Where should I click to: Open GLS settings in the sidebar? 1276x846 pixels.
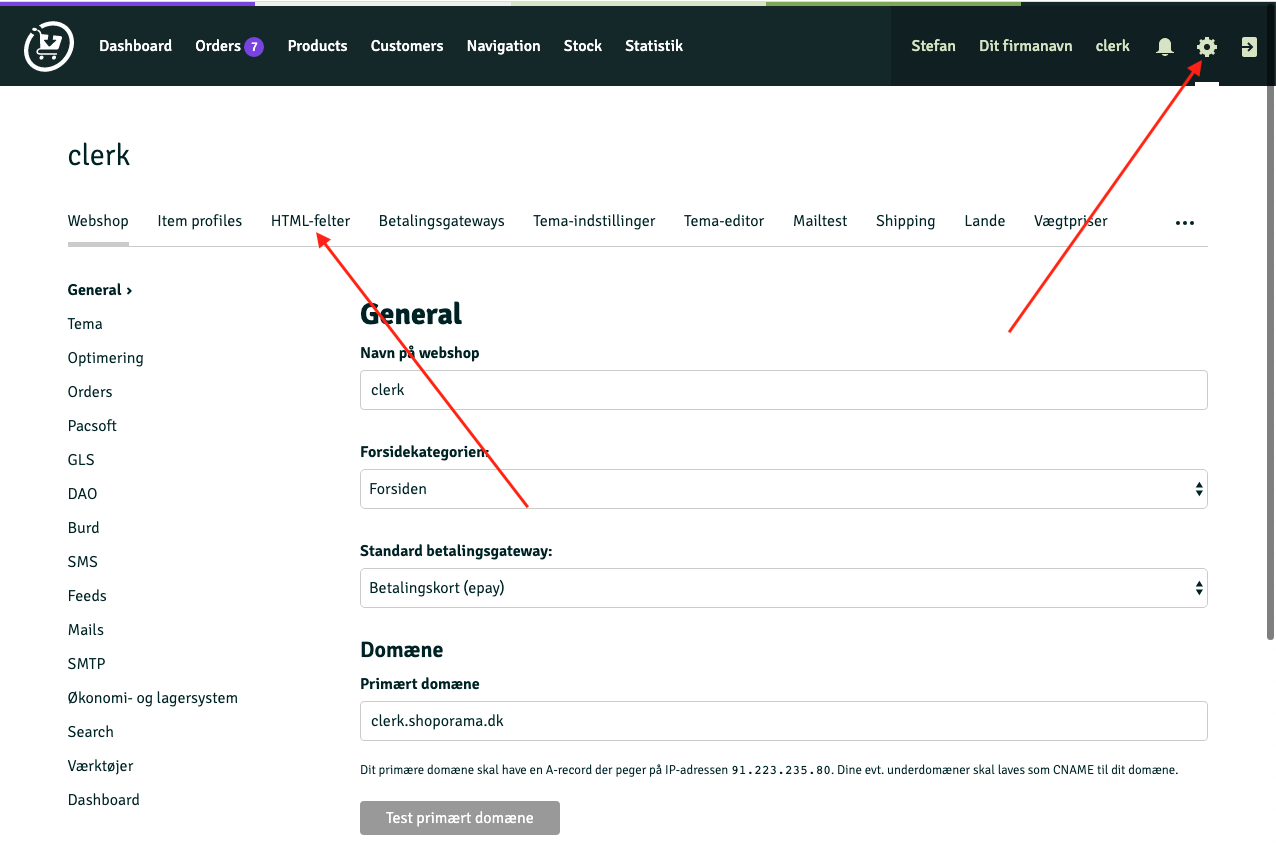(80, 459)
